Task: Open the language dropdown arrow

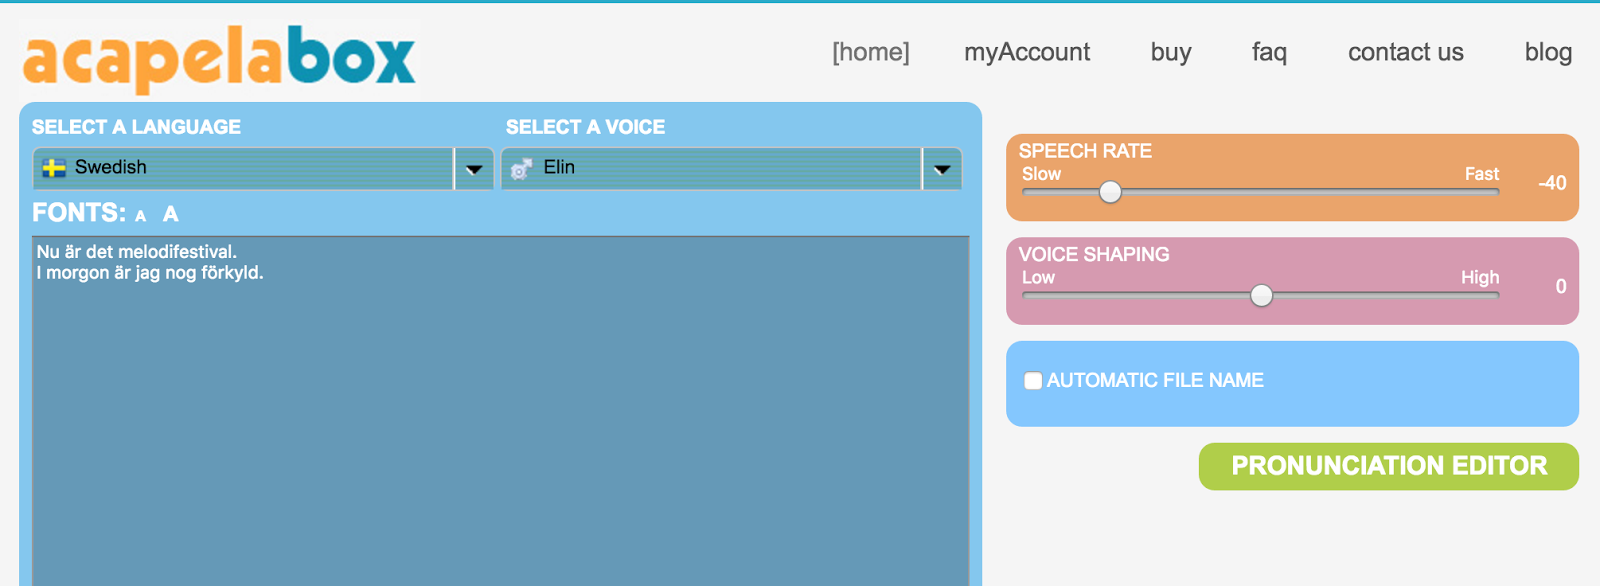Action: coord(474,169)
